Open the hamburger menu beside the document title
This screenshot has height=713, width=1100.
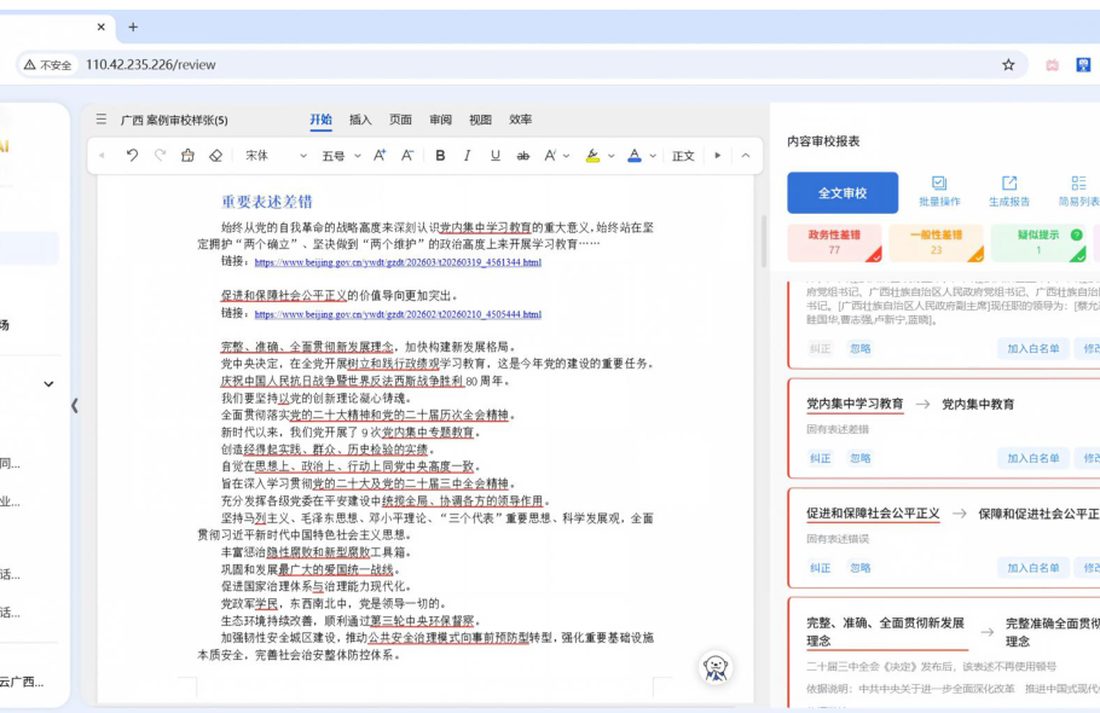pos(101,119)
